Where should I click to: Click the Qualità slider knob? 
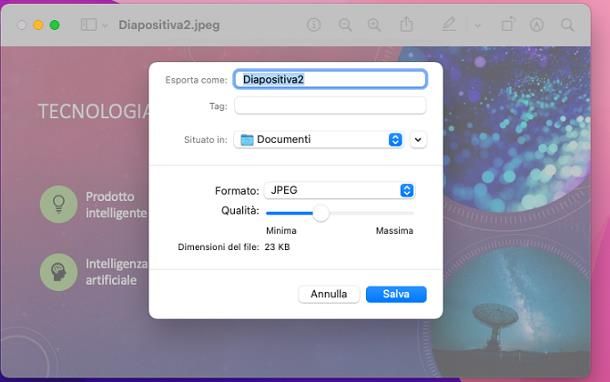[x=321, y=213]
